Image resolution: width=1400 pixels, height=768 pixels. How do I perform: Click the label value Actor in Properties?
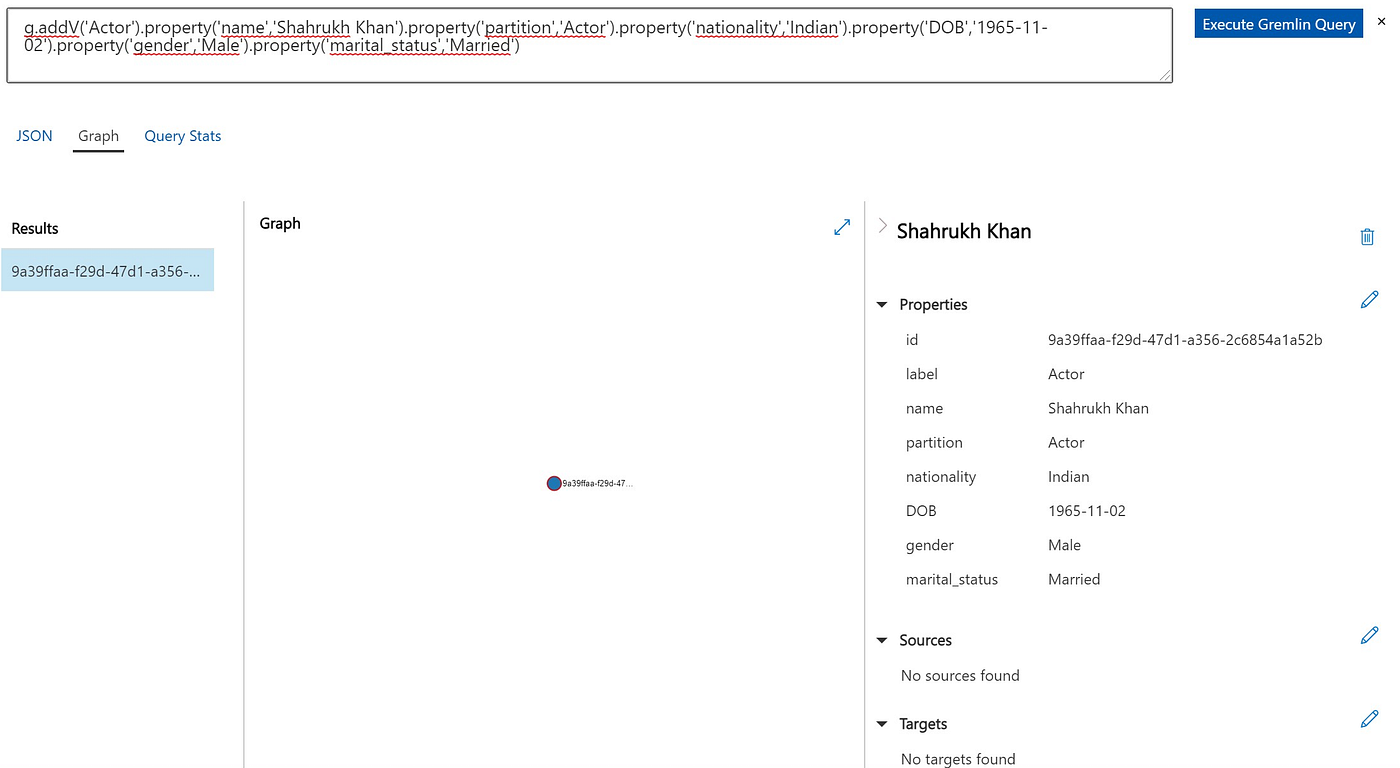1066,374
